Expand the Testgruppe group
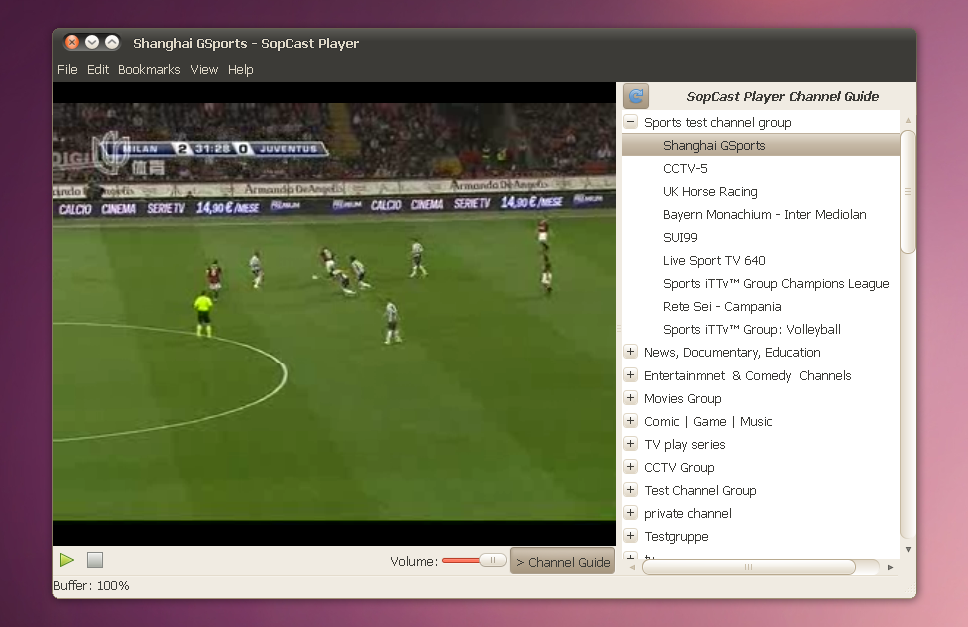The width and height of the screenshot is (968, 627). [630, 536]
